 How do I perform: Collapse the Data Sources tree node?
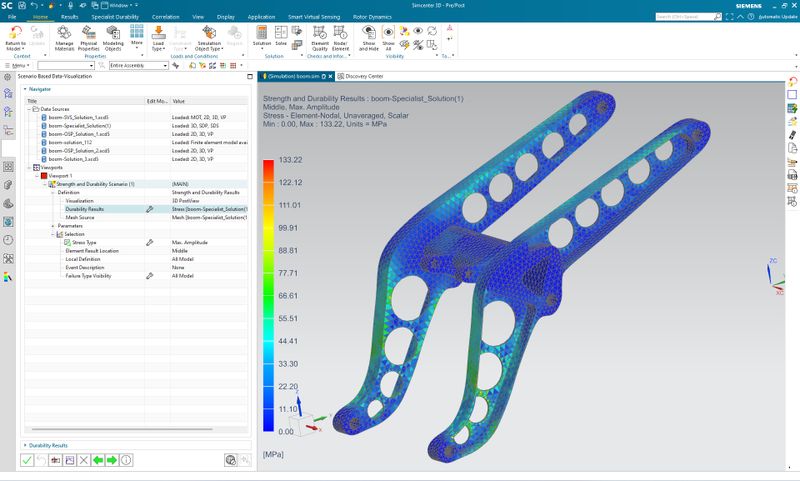pos(29,109)
